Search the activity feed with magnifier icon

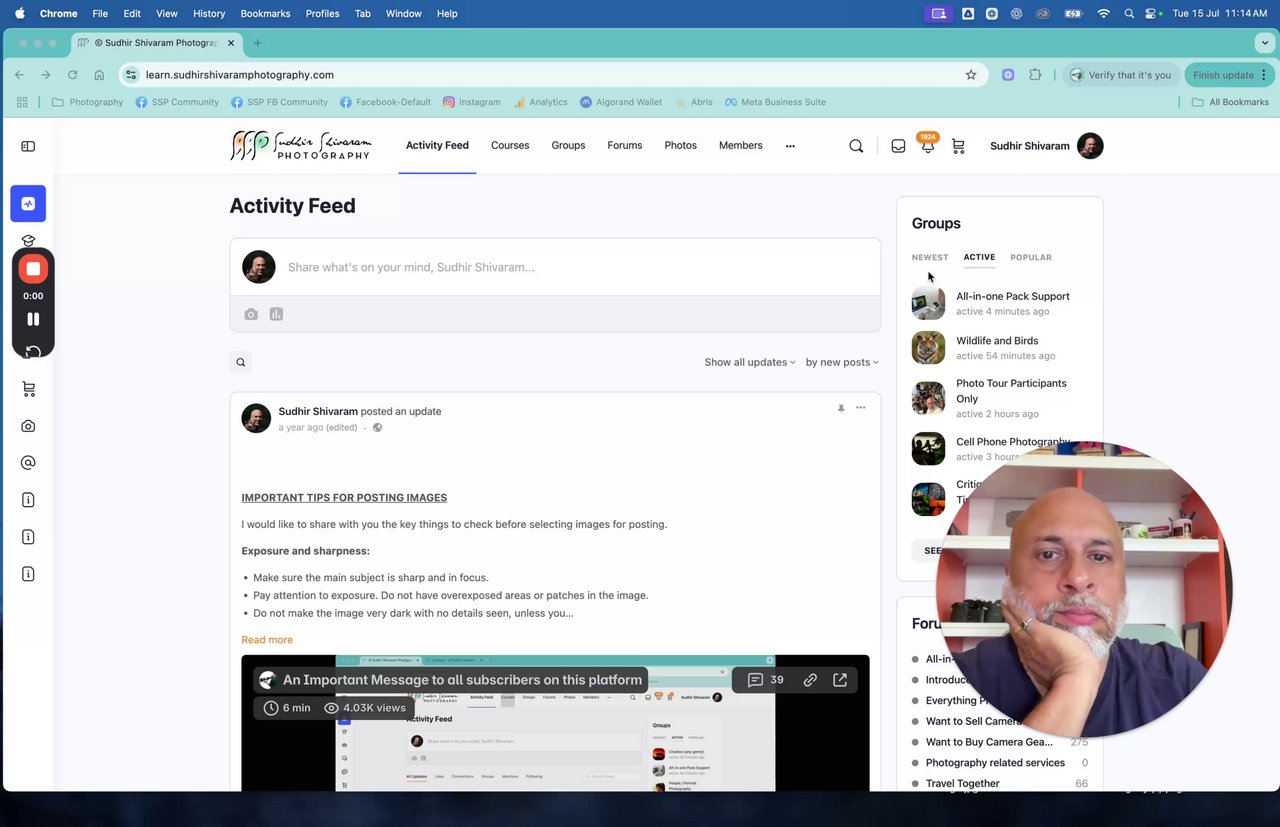point(241,362)
